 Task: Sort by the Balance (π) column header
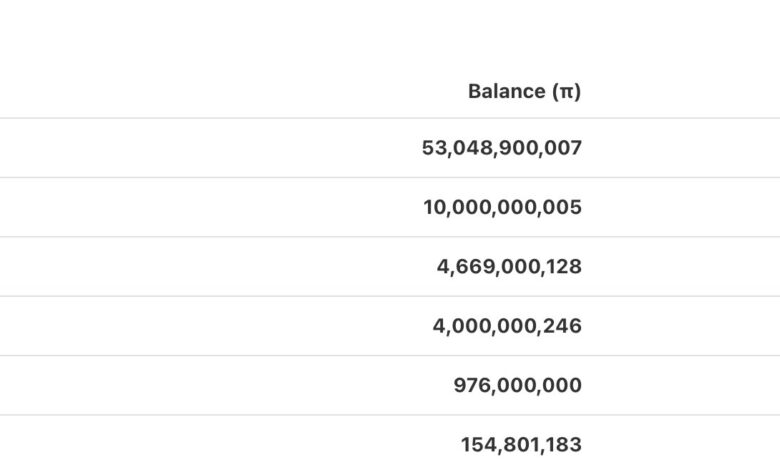(x=524, y=92)
